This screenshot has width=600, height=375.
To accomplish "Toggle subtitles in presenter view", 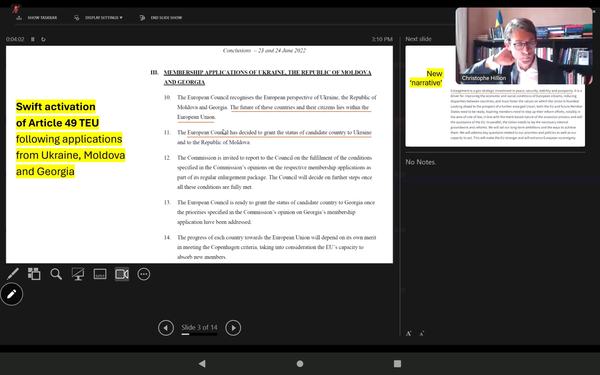I will 100,274.
